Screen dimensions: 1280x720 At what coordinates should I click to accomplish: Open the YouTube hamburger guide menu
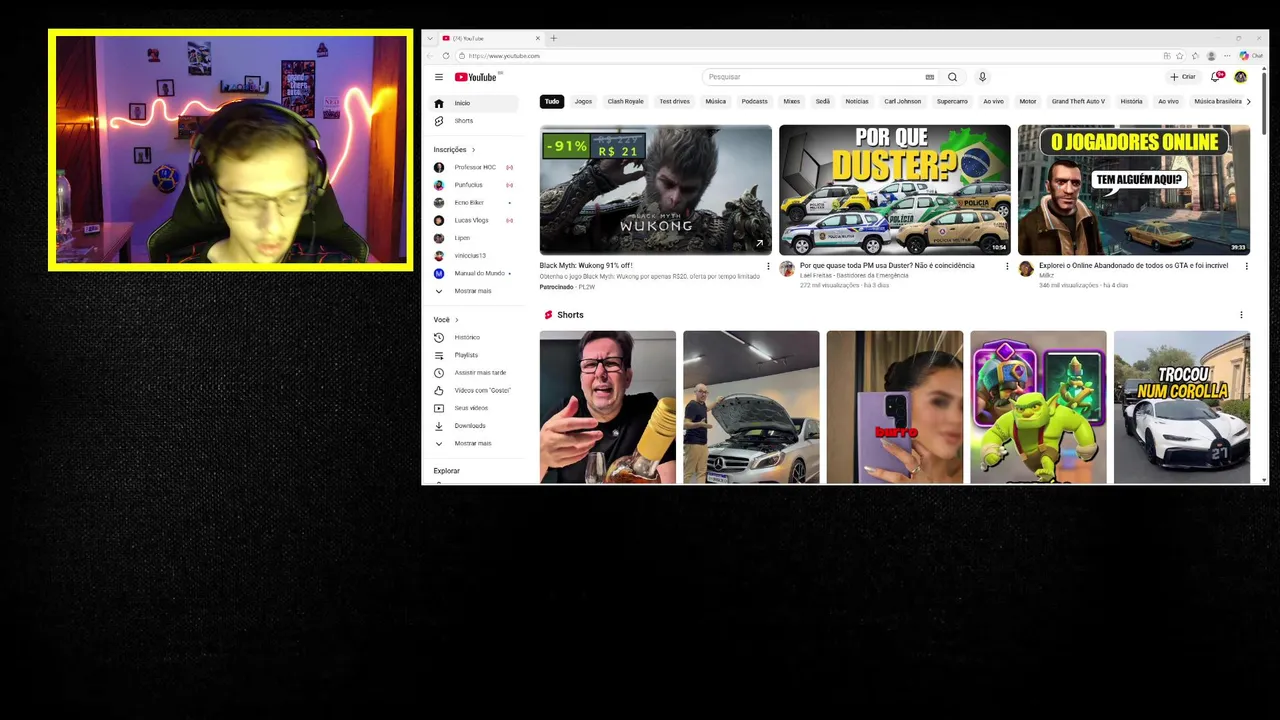(x=438, y=77)
